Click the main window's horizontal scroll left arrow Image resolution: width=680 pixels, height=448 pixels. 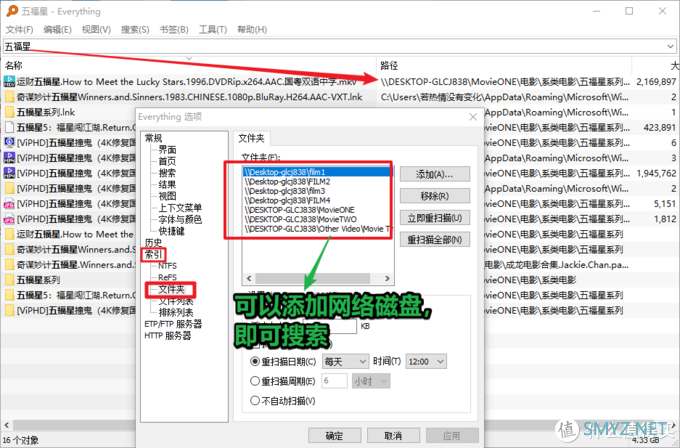6,425
